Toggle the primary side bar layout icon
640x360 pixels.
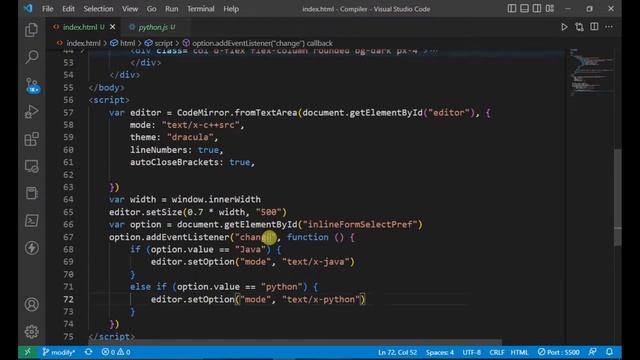coord(511,9)
